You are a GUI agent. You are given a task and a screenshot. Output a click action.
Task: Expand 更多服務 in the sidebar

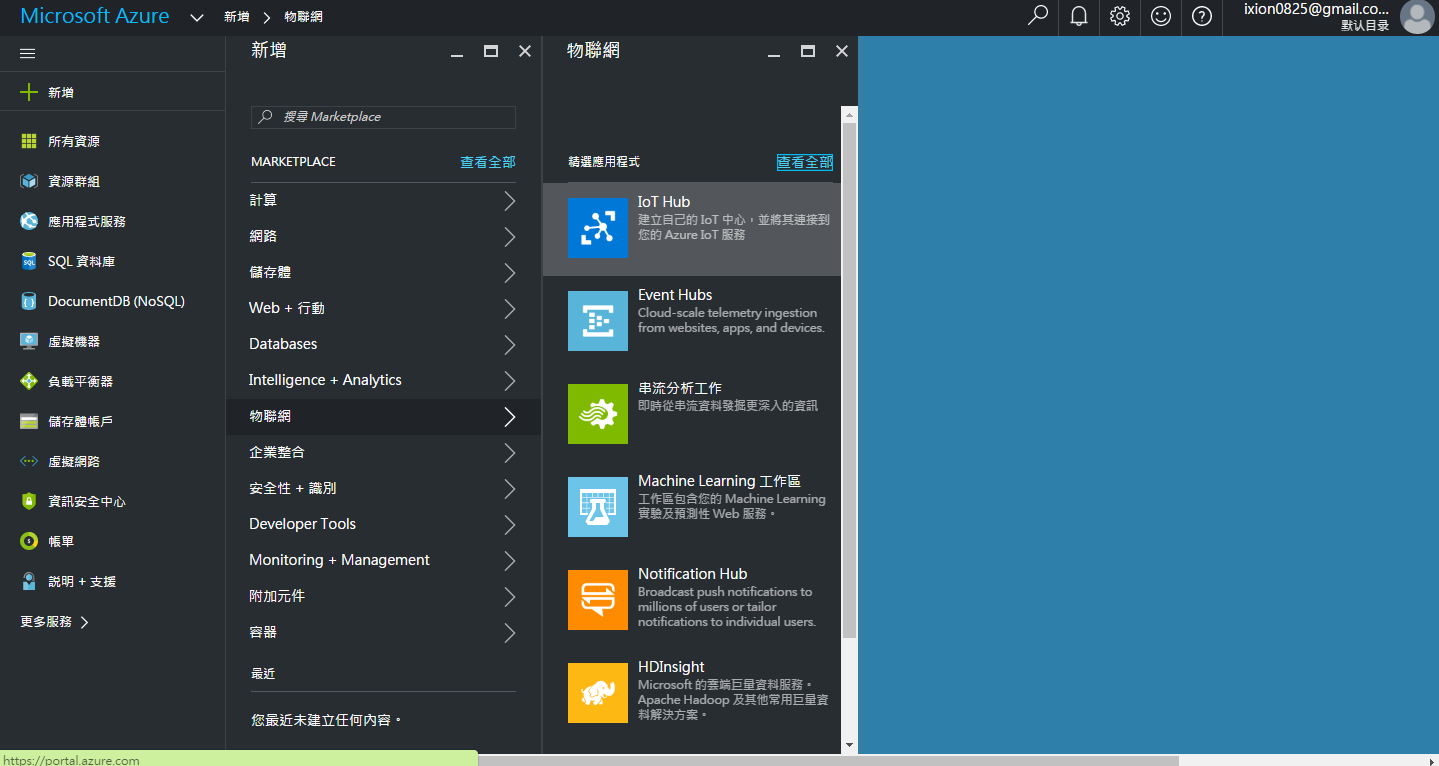pos(54,622)
